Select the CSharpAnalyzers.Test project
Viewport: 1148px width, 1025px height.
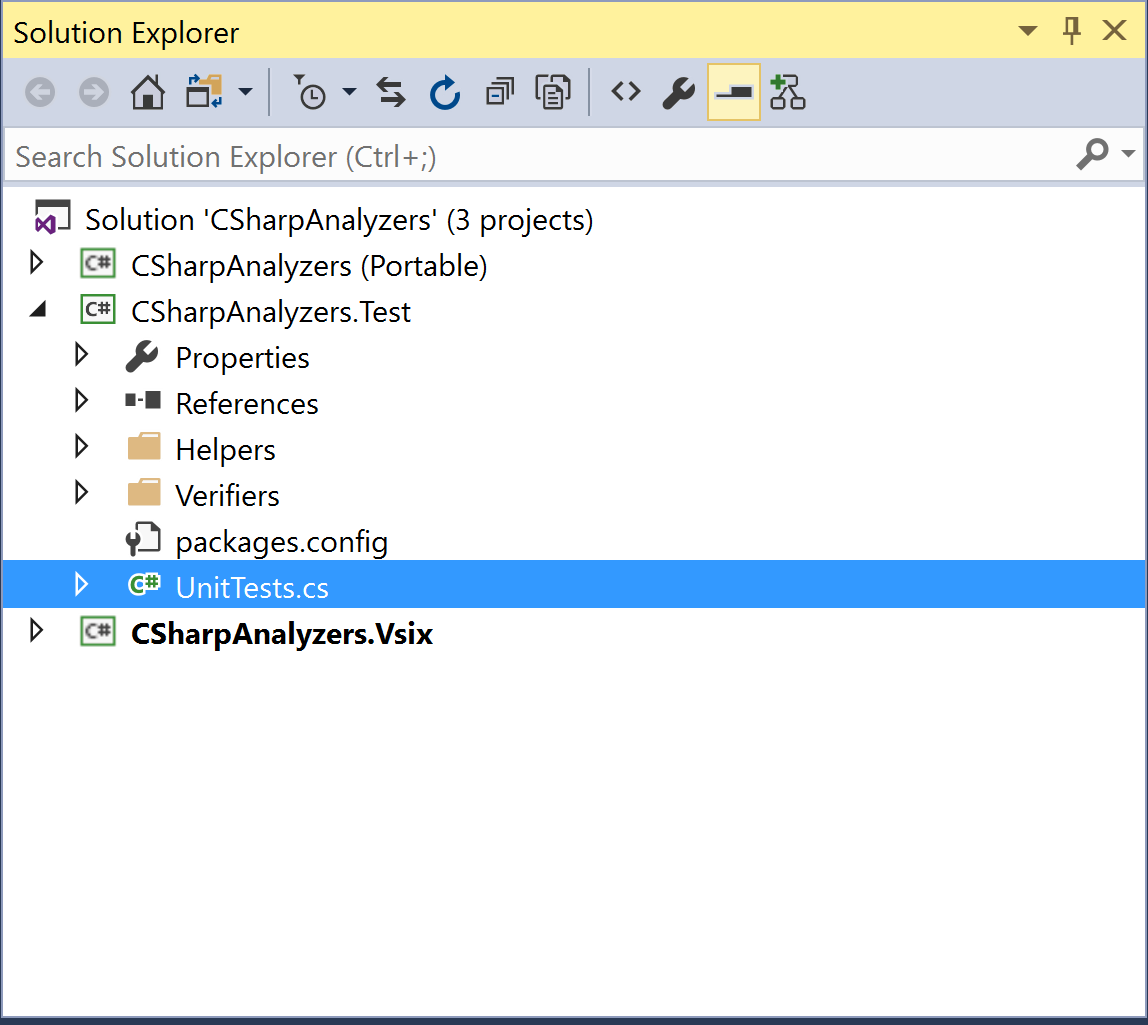[x=271, y=312]
